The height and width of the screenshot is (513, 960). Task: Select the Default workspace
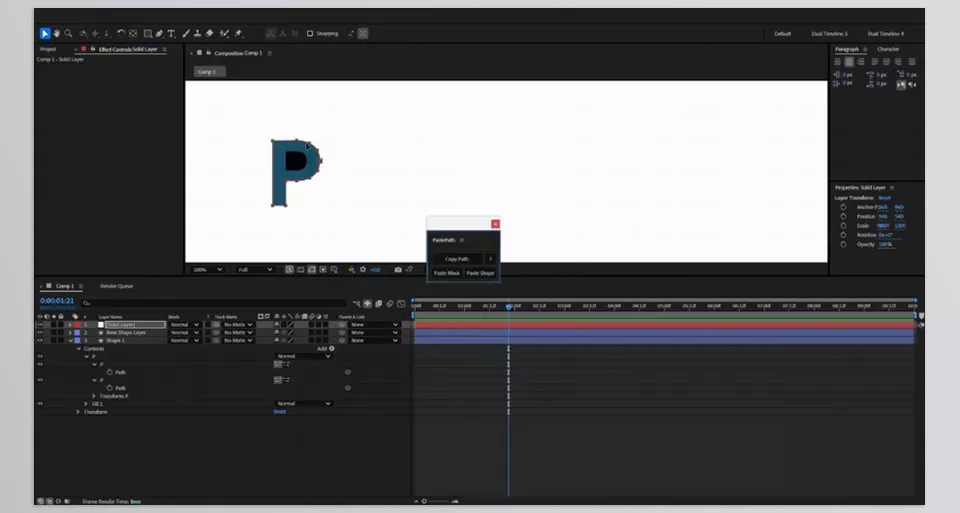click(782, 34)
